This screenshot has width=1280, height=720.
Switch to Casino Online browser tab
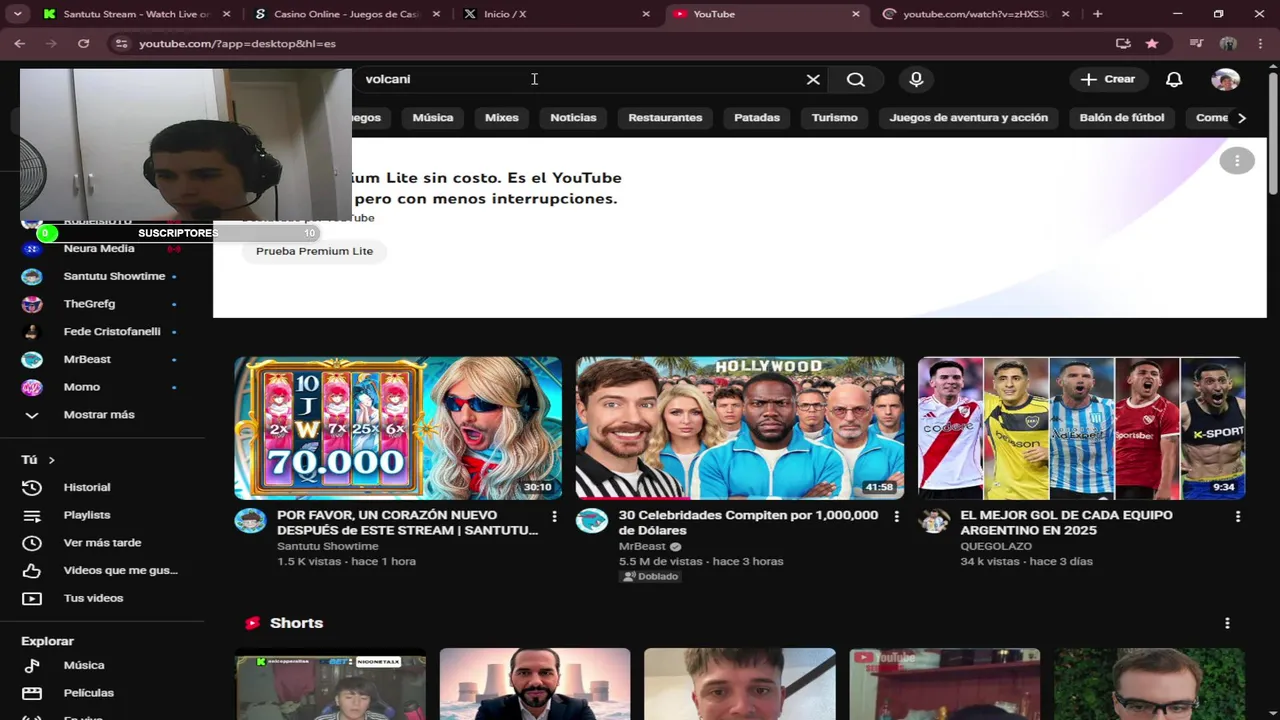click(x=348, y=14)
